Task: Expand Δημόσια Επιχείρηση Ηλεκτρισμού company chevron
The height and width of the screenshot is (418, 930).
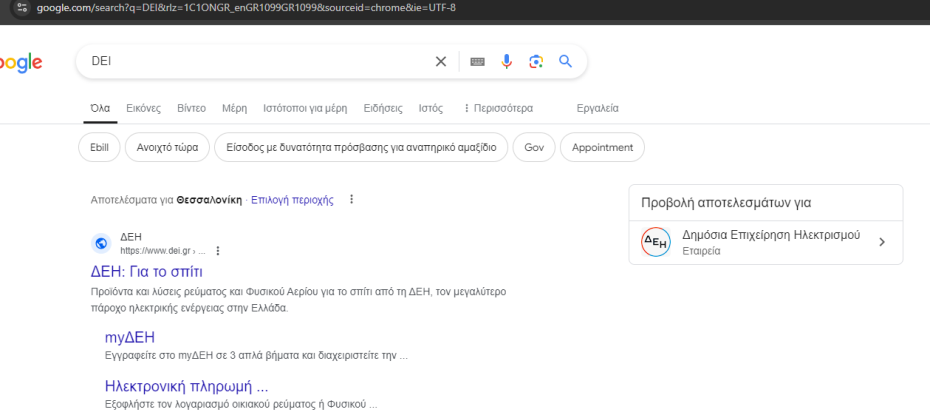Action: tap(882, 242)
